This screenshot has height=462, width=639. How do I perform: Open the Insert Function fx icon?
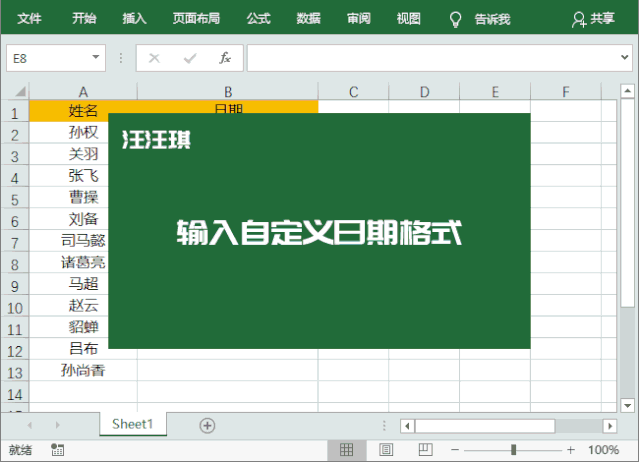click(x=225, y=58)
